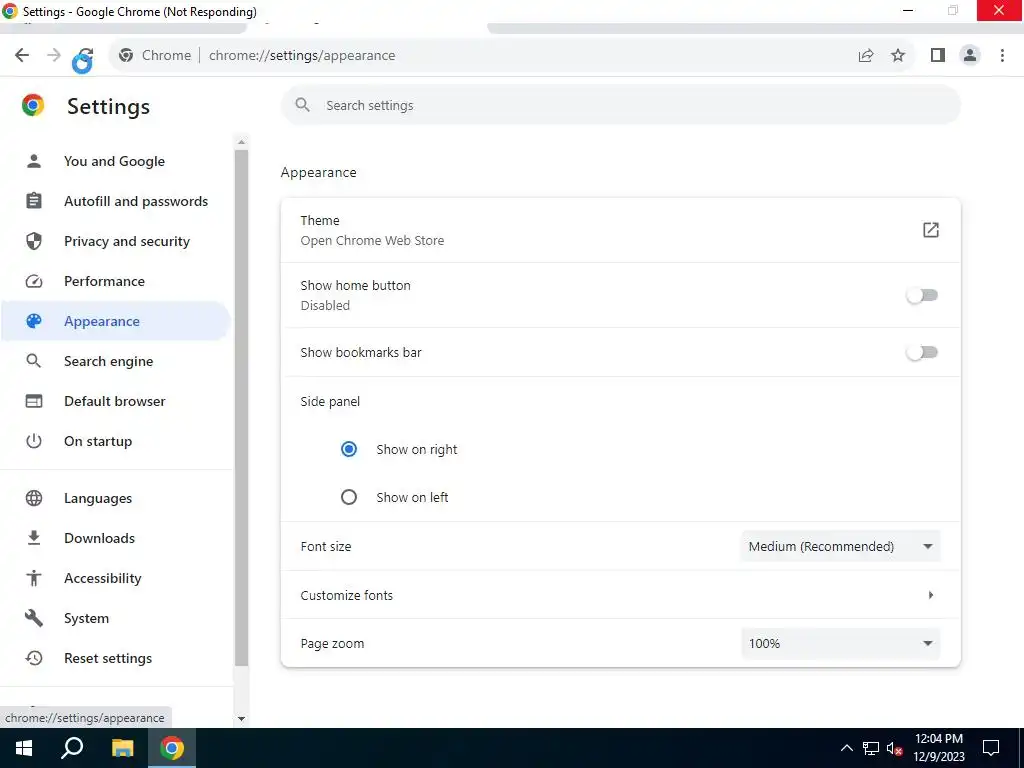Viewport: 1024px width, 768px height.
Task: Enable the Show bookmarks bar toggle
Action: point(922,353)
